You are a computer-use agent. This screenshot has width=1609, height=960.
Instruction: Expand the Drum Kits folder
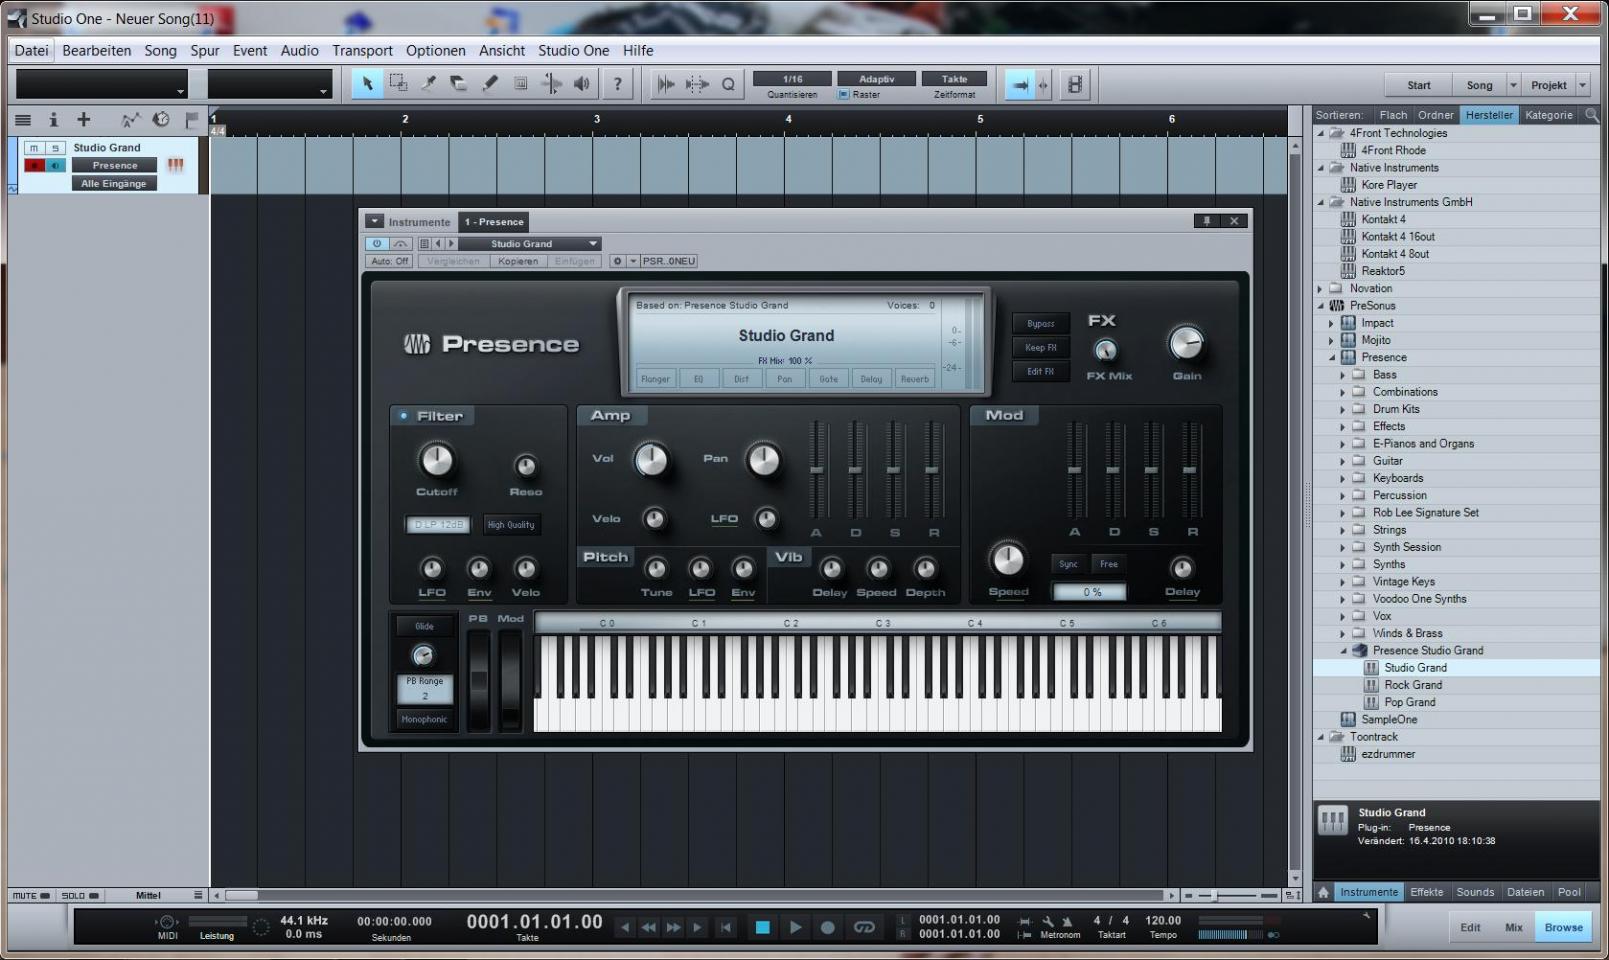1343,409
